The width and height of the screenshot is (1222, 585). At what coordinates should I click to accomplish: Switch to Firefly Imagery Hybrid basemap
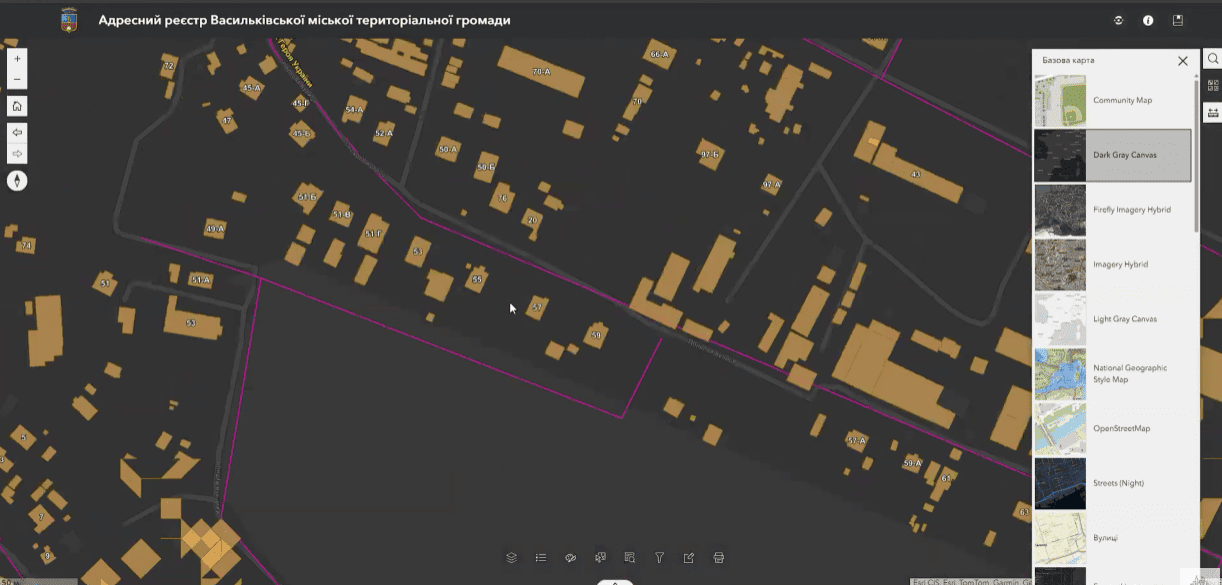point(1112,210)
